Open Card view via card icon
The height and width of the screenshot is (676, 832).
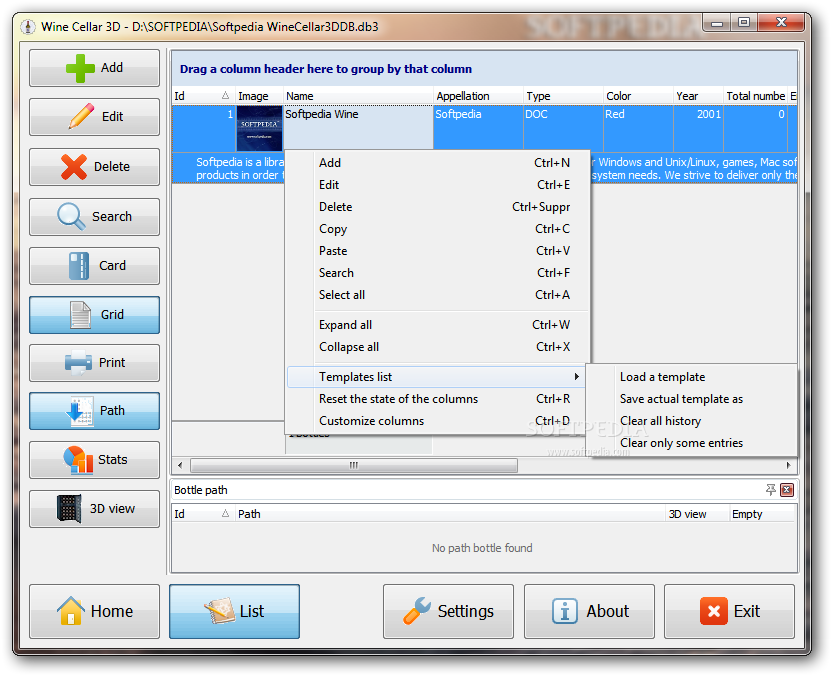point(79,265)
